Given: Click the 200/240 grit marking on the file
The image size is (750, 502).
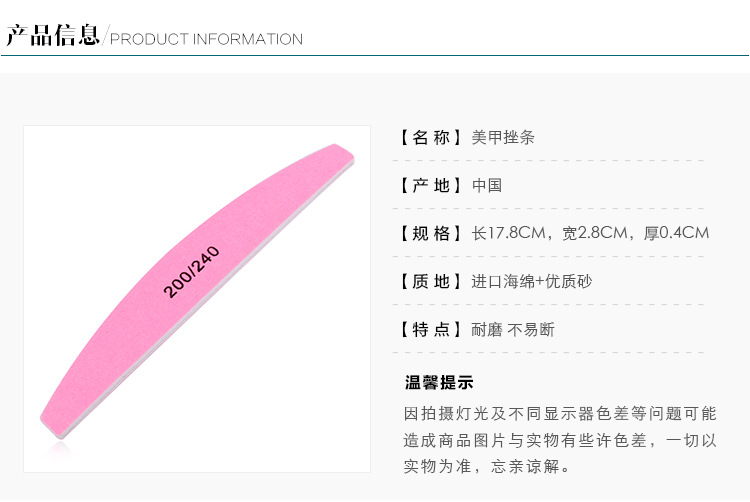Looking at the screenshot, I should 192,271.
